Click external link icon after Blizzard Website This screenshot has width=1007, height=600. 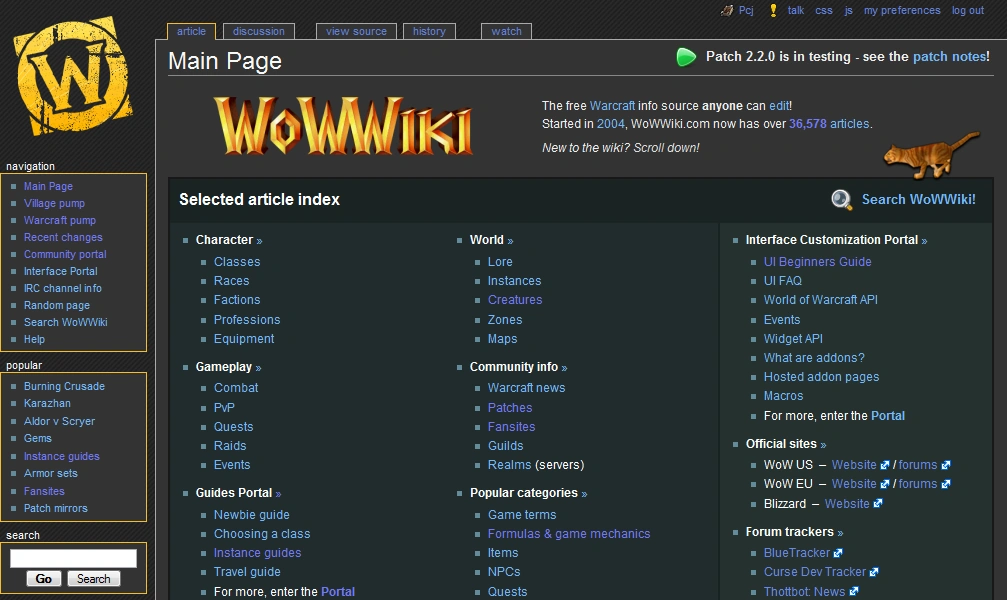[878, 504]
